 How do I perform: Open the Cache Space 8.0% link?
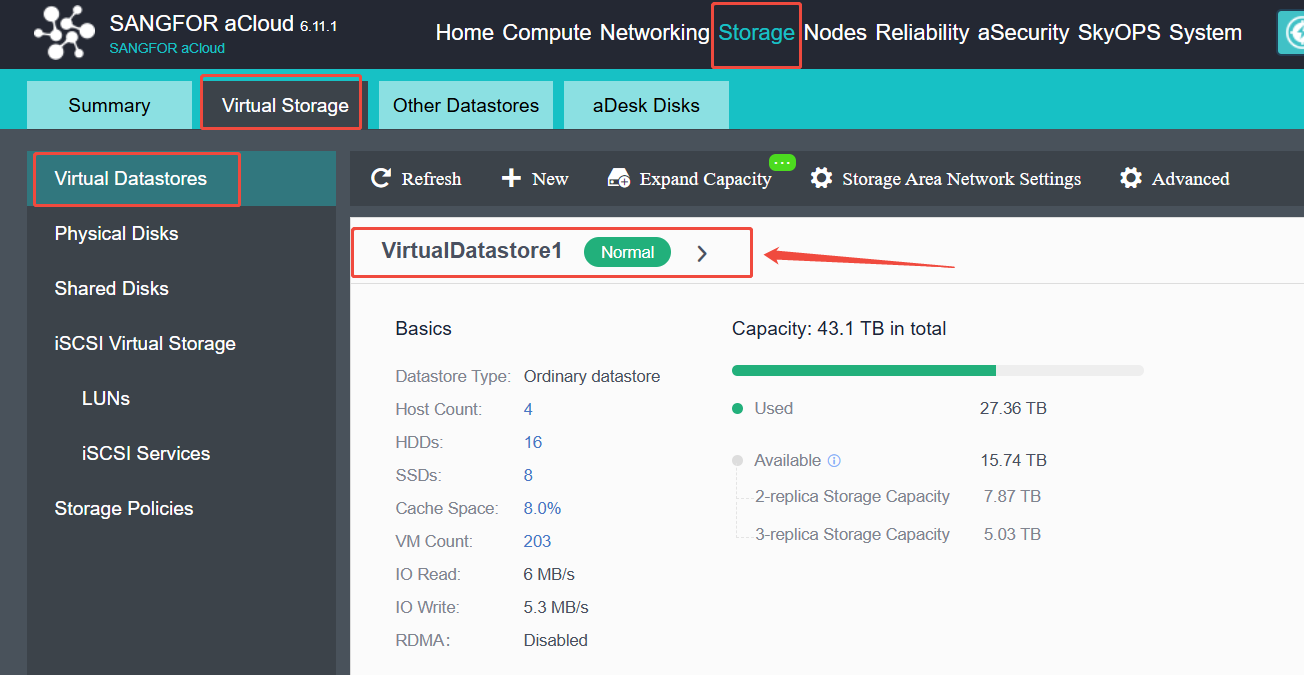(542, 508)
